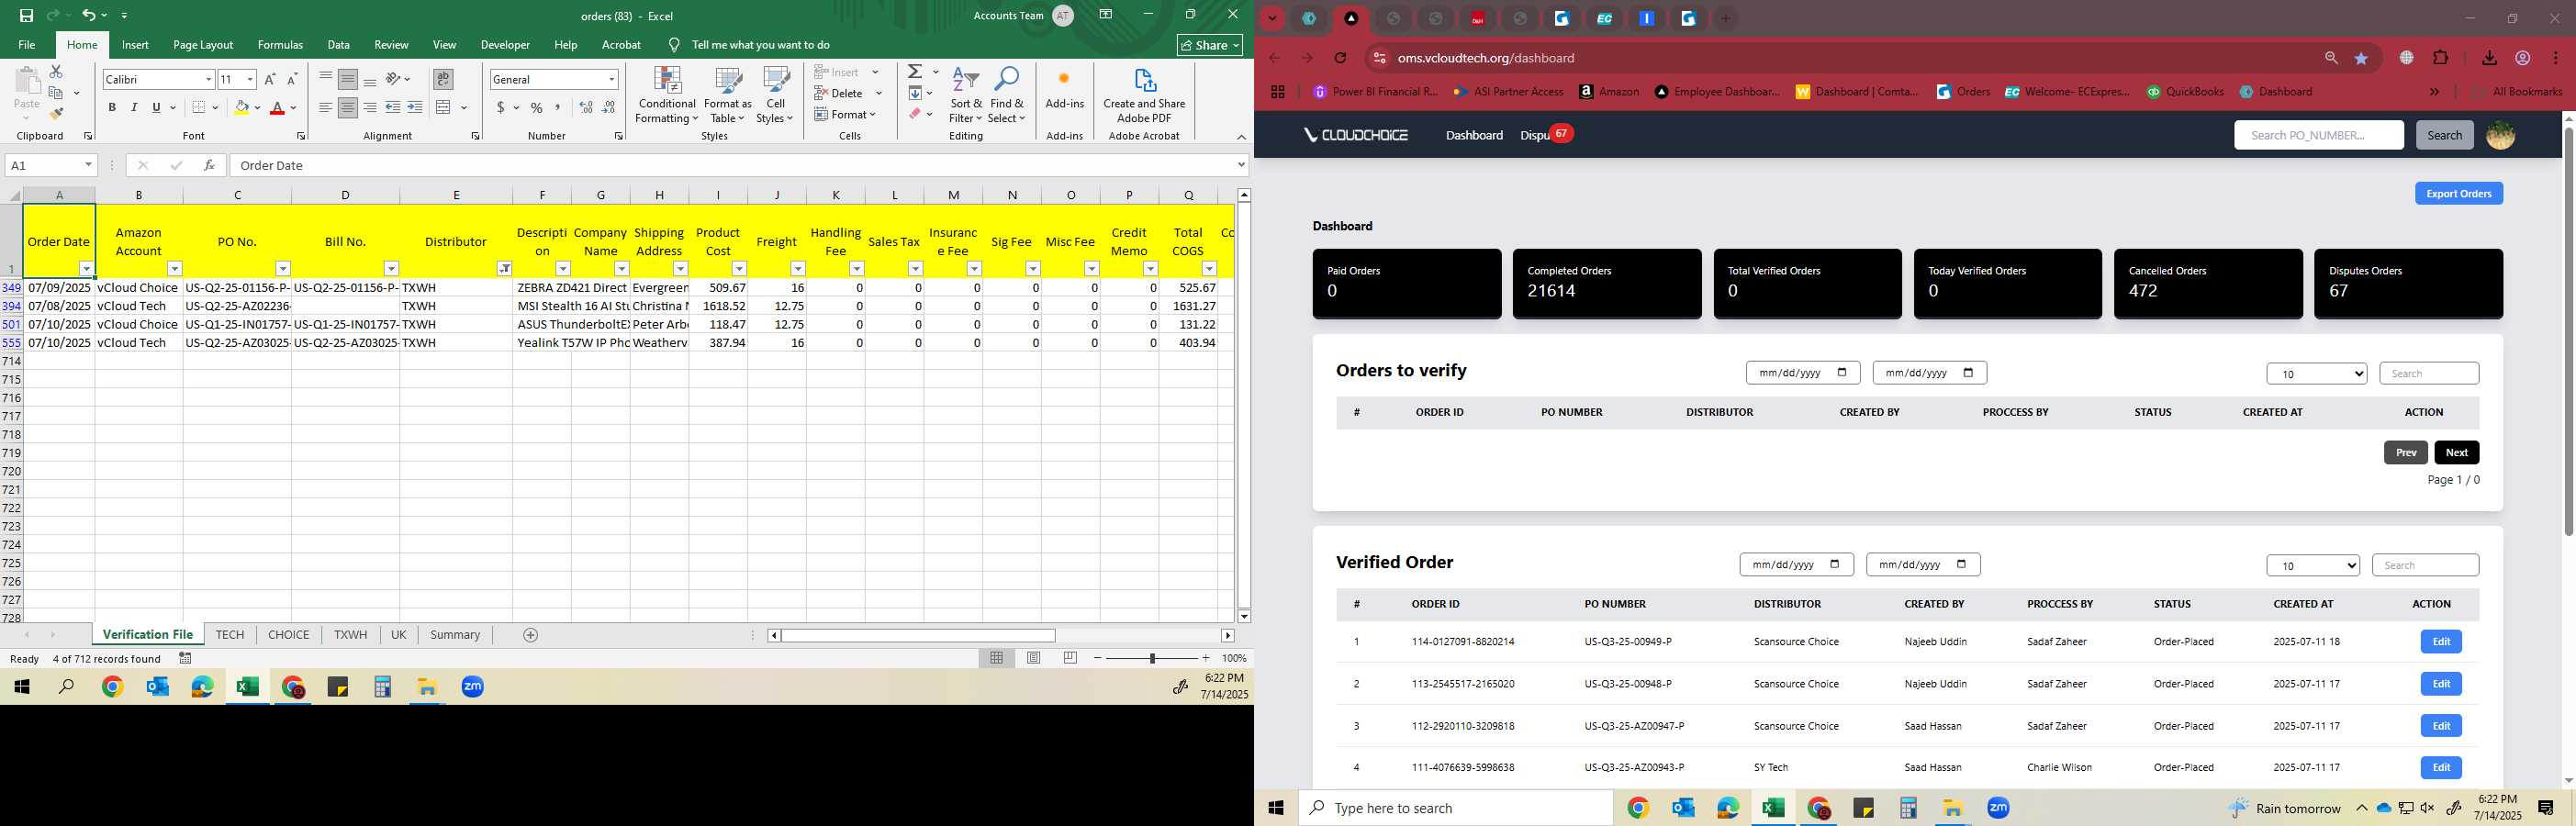The width and height of the screenshot is (2576, 826).
Task: Open Format as Table gallery
Action: (x=728, y=95)
